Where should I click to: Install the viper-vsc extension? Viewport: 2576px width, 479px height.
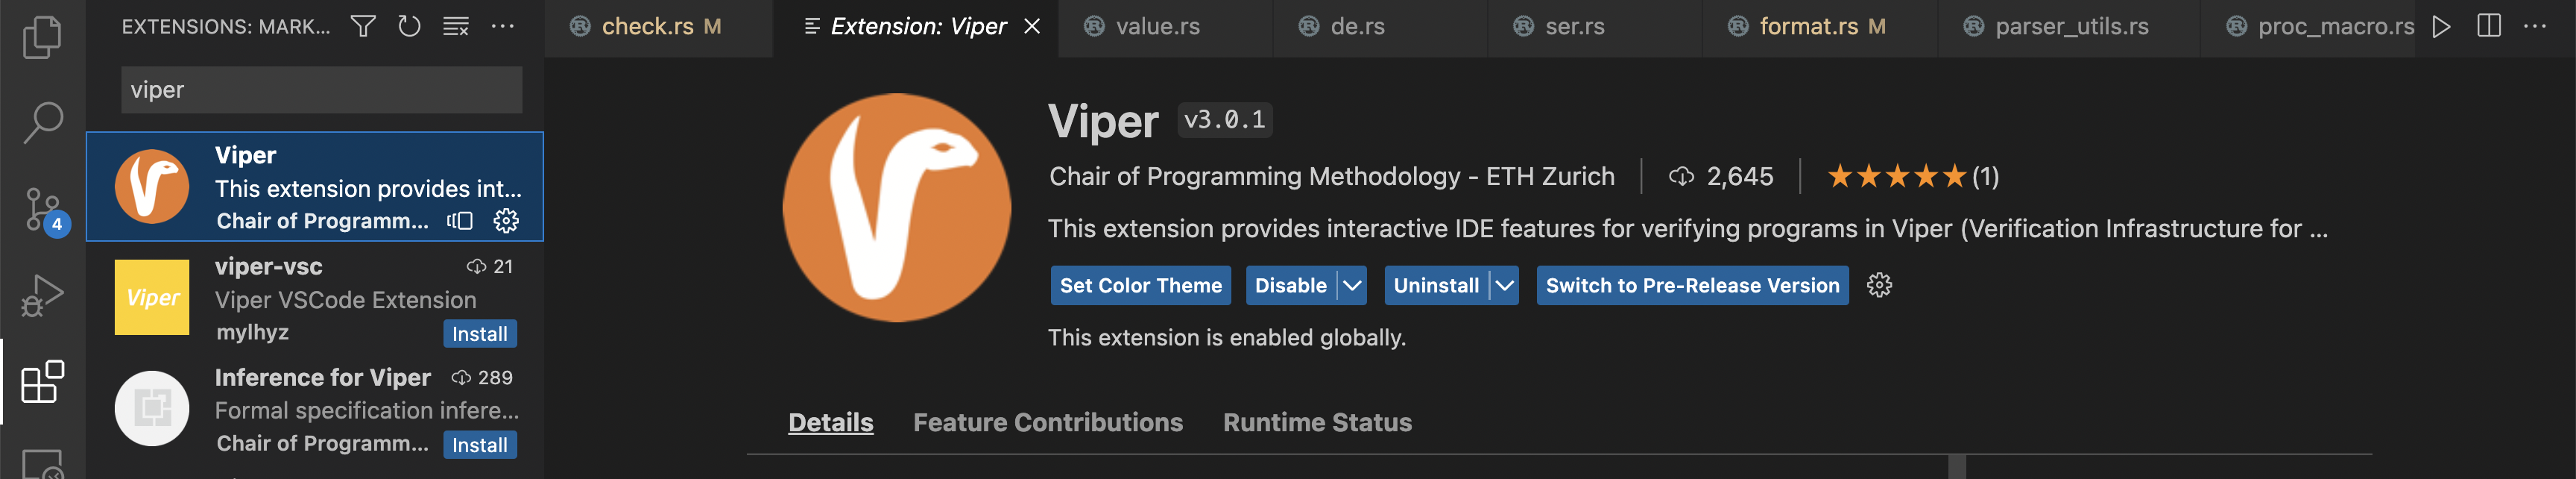pyautogui.click(x=480, y=334)
